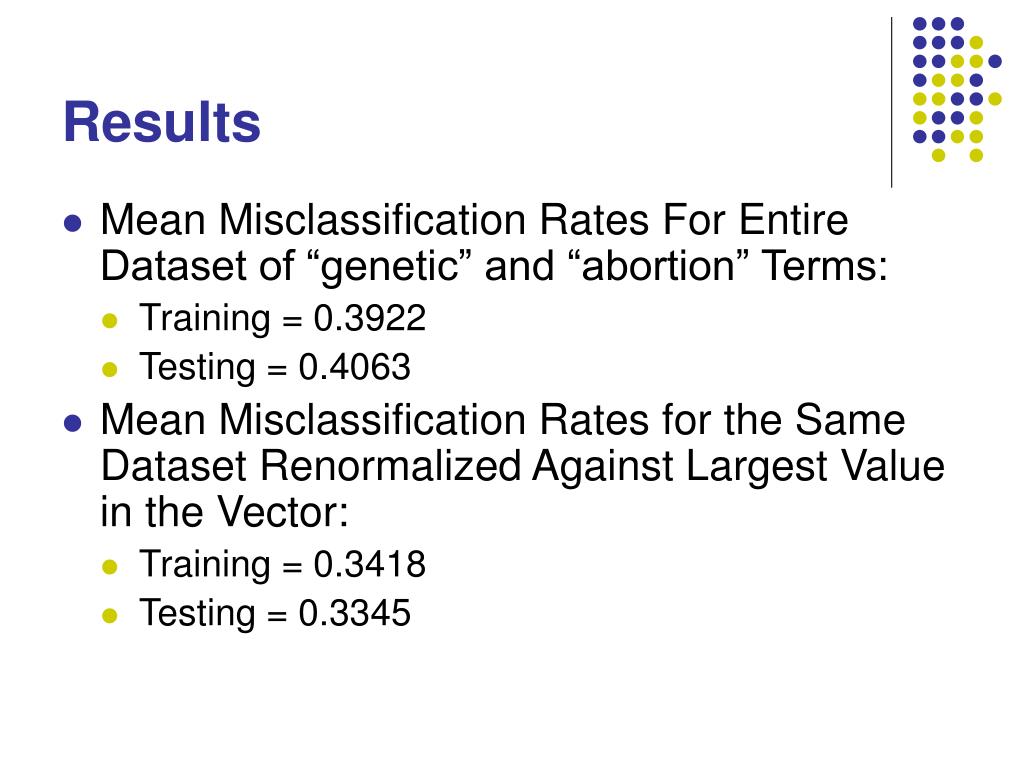
Task: Click the word Terms: in first bullet
Action: pyautogui.click(x=825, y=266)
